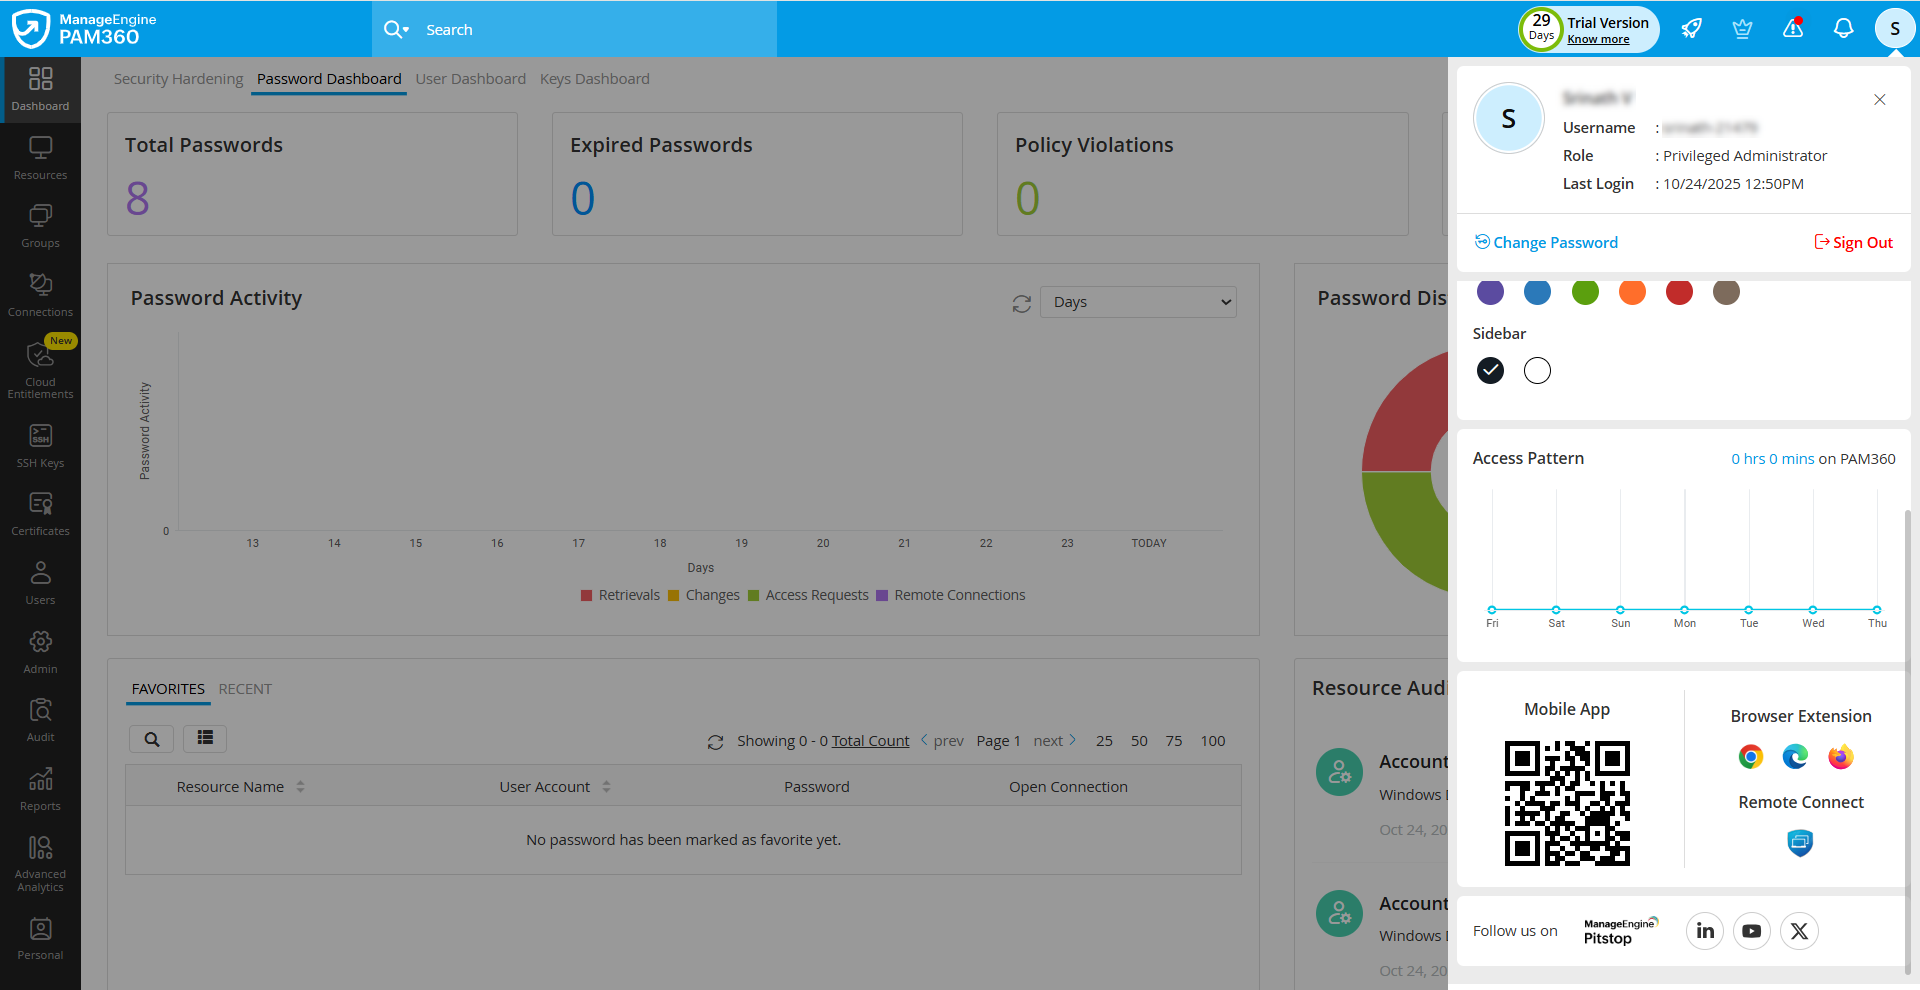This screenshot has width=1920, height=990.
Task: Launch the Remote Connect tool
Action: coord(1800,843)
